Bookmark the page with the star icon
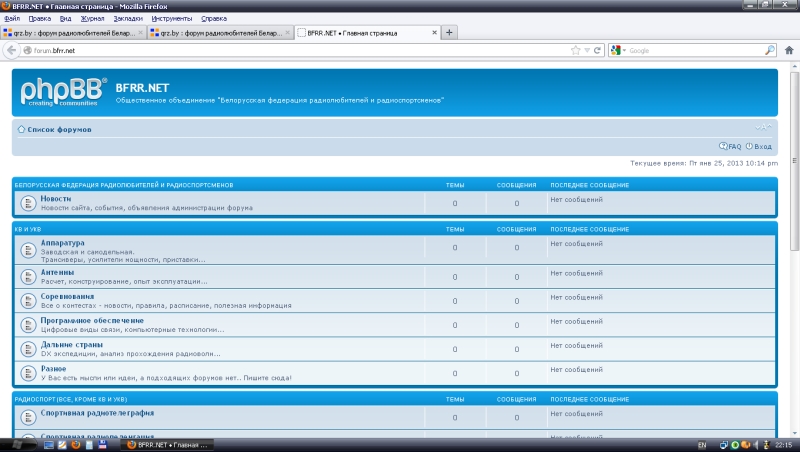 tap(575, 50)
